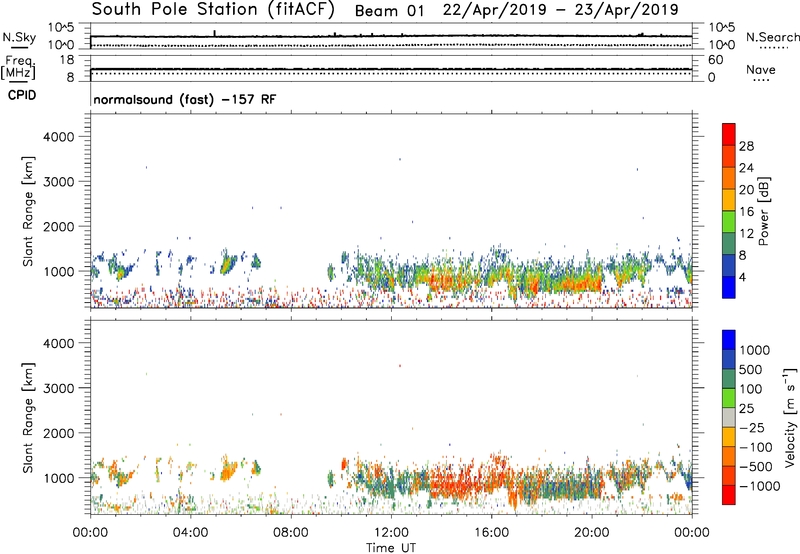
Task: Click the "Slant Range [km]" label of the power panel
Action: pos(28,211)
